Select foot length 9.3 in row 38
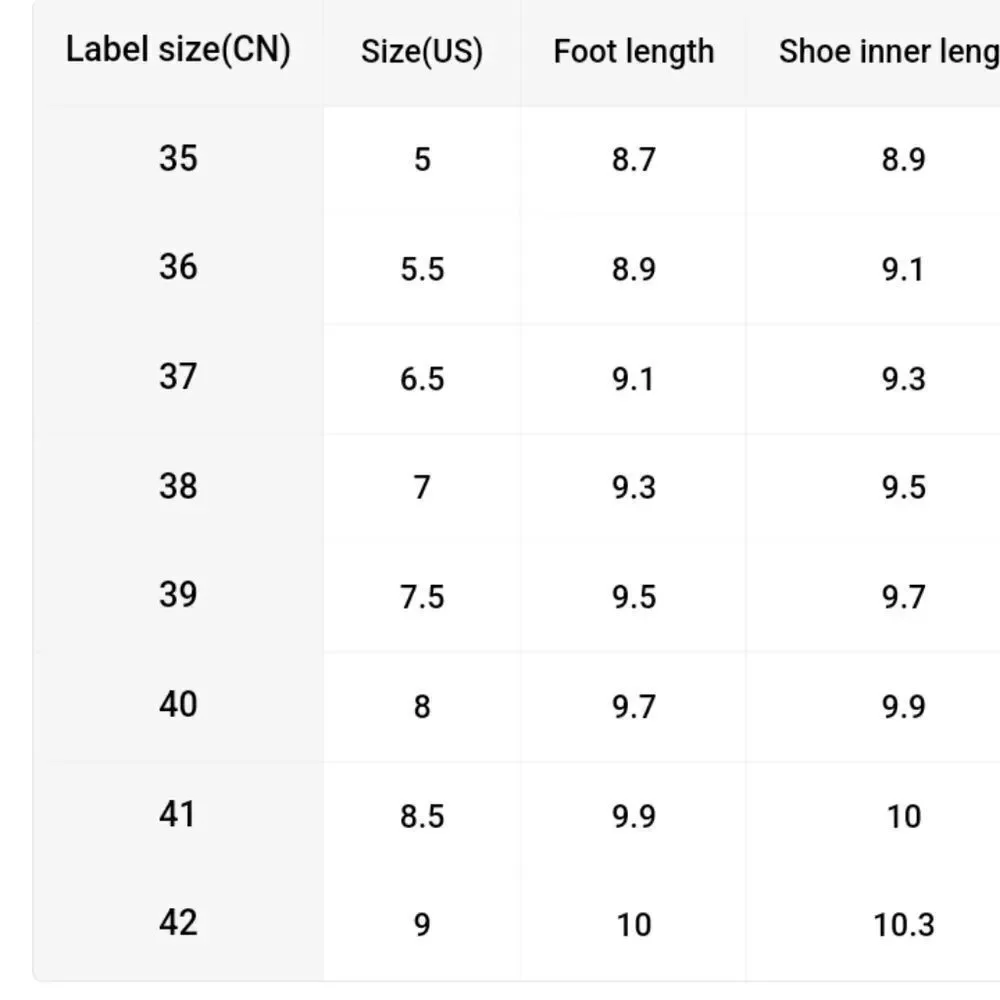This screenshot has width=1000, height=1000. click(633, 487)
